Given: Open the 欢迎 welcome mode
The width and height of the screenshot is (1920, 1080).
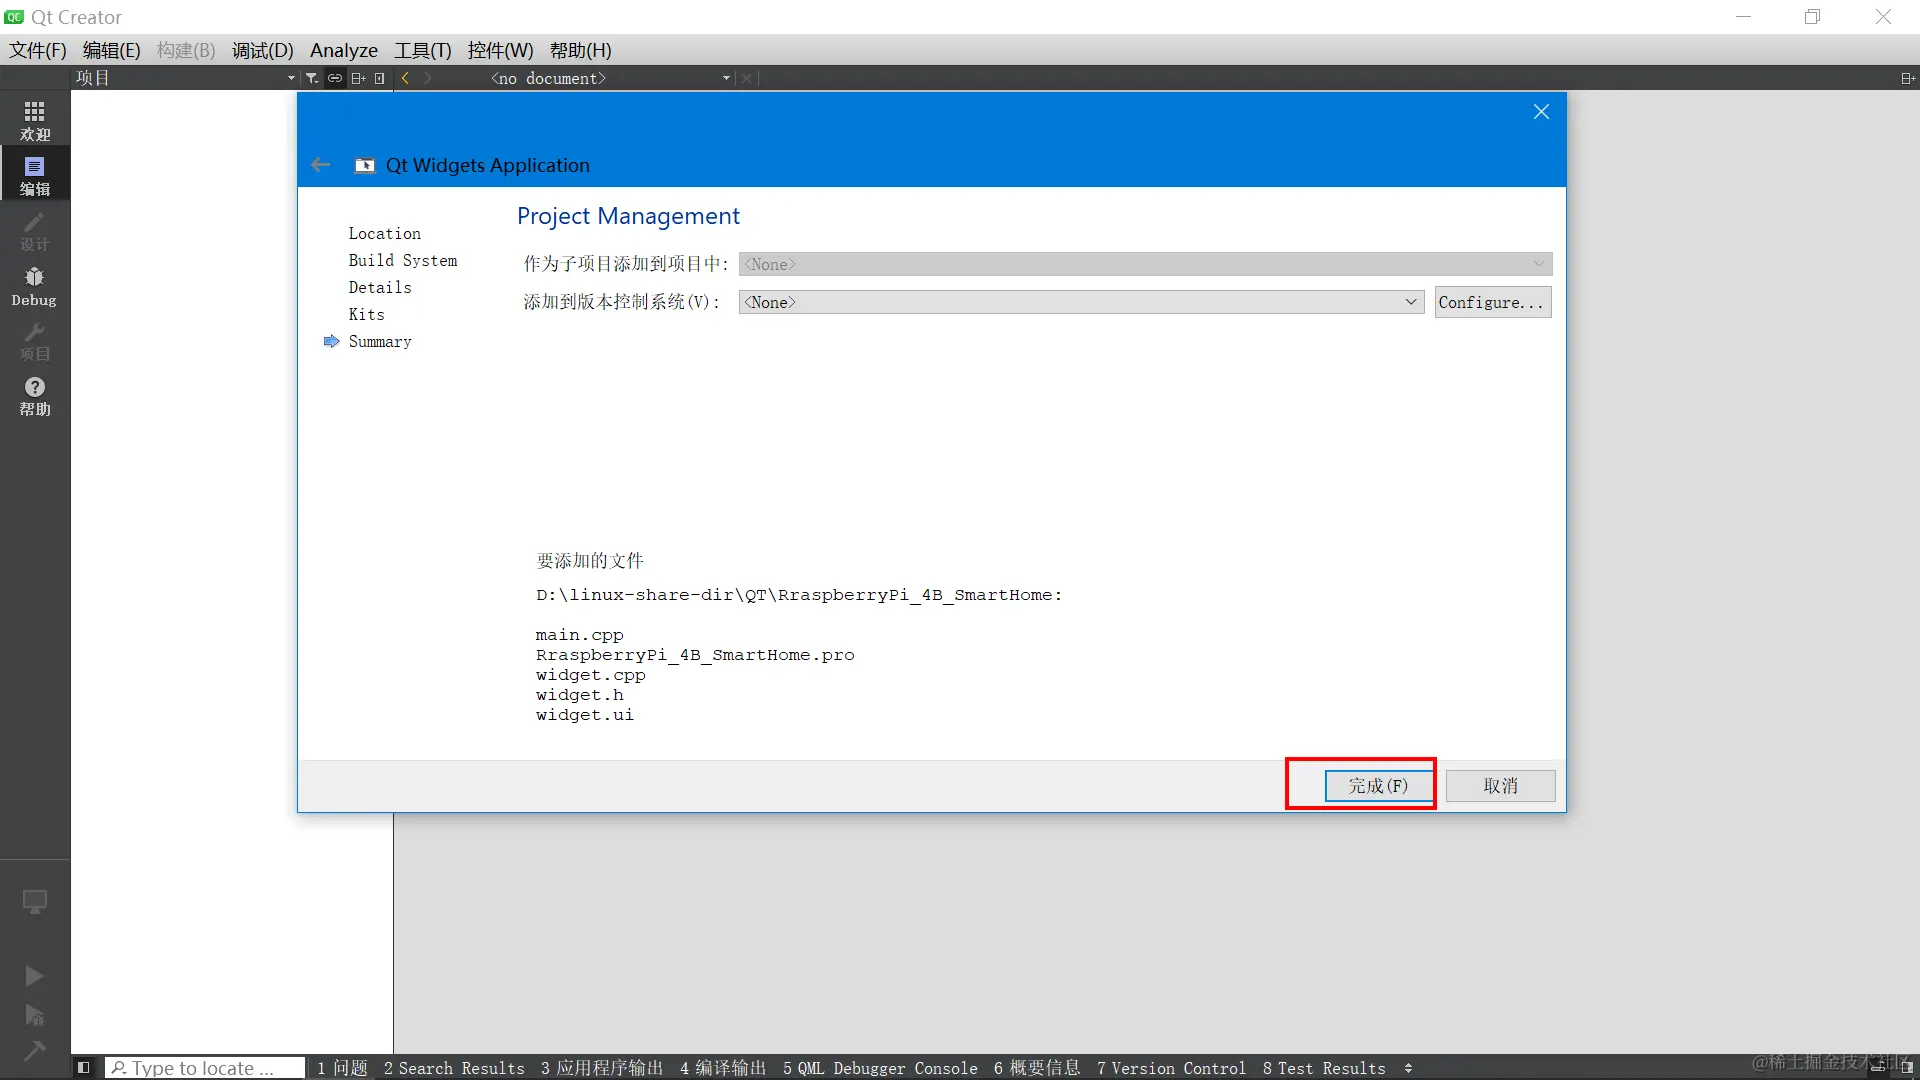Looking at the screenshot, I should (35, 120).
